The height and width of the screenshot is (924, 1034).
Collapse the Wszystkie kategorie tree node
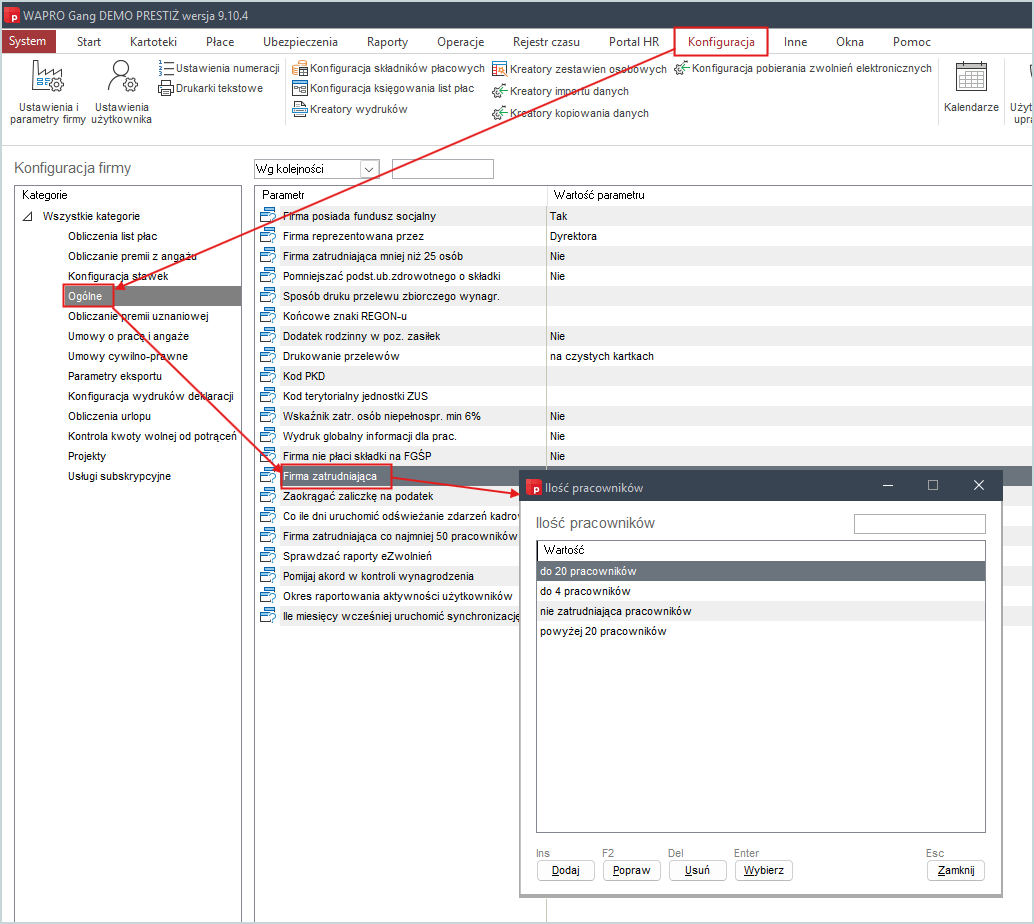click(28, 216)
